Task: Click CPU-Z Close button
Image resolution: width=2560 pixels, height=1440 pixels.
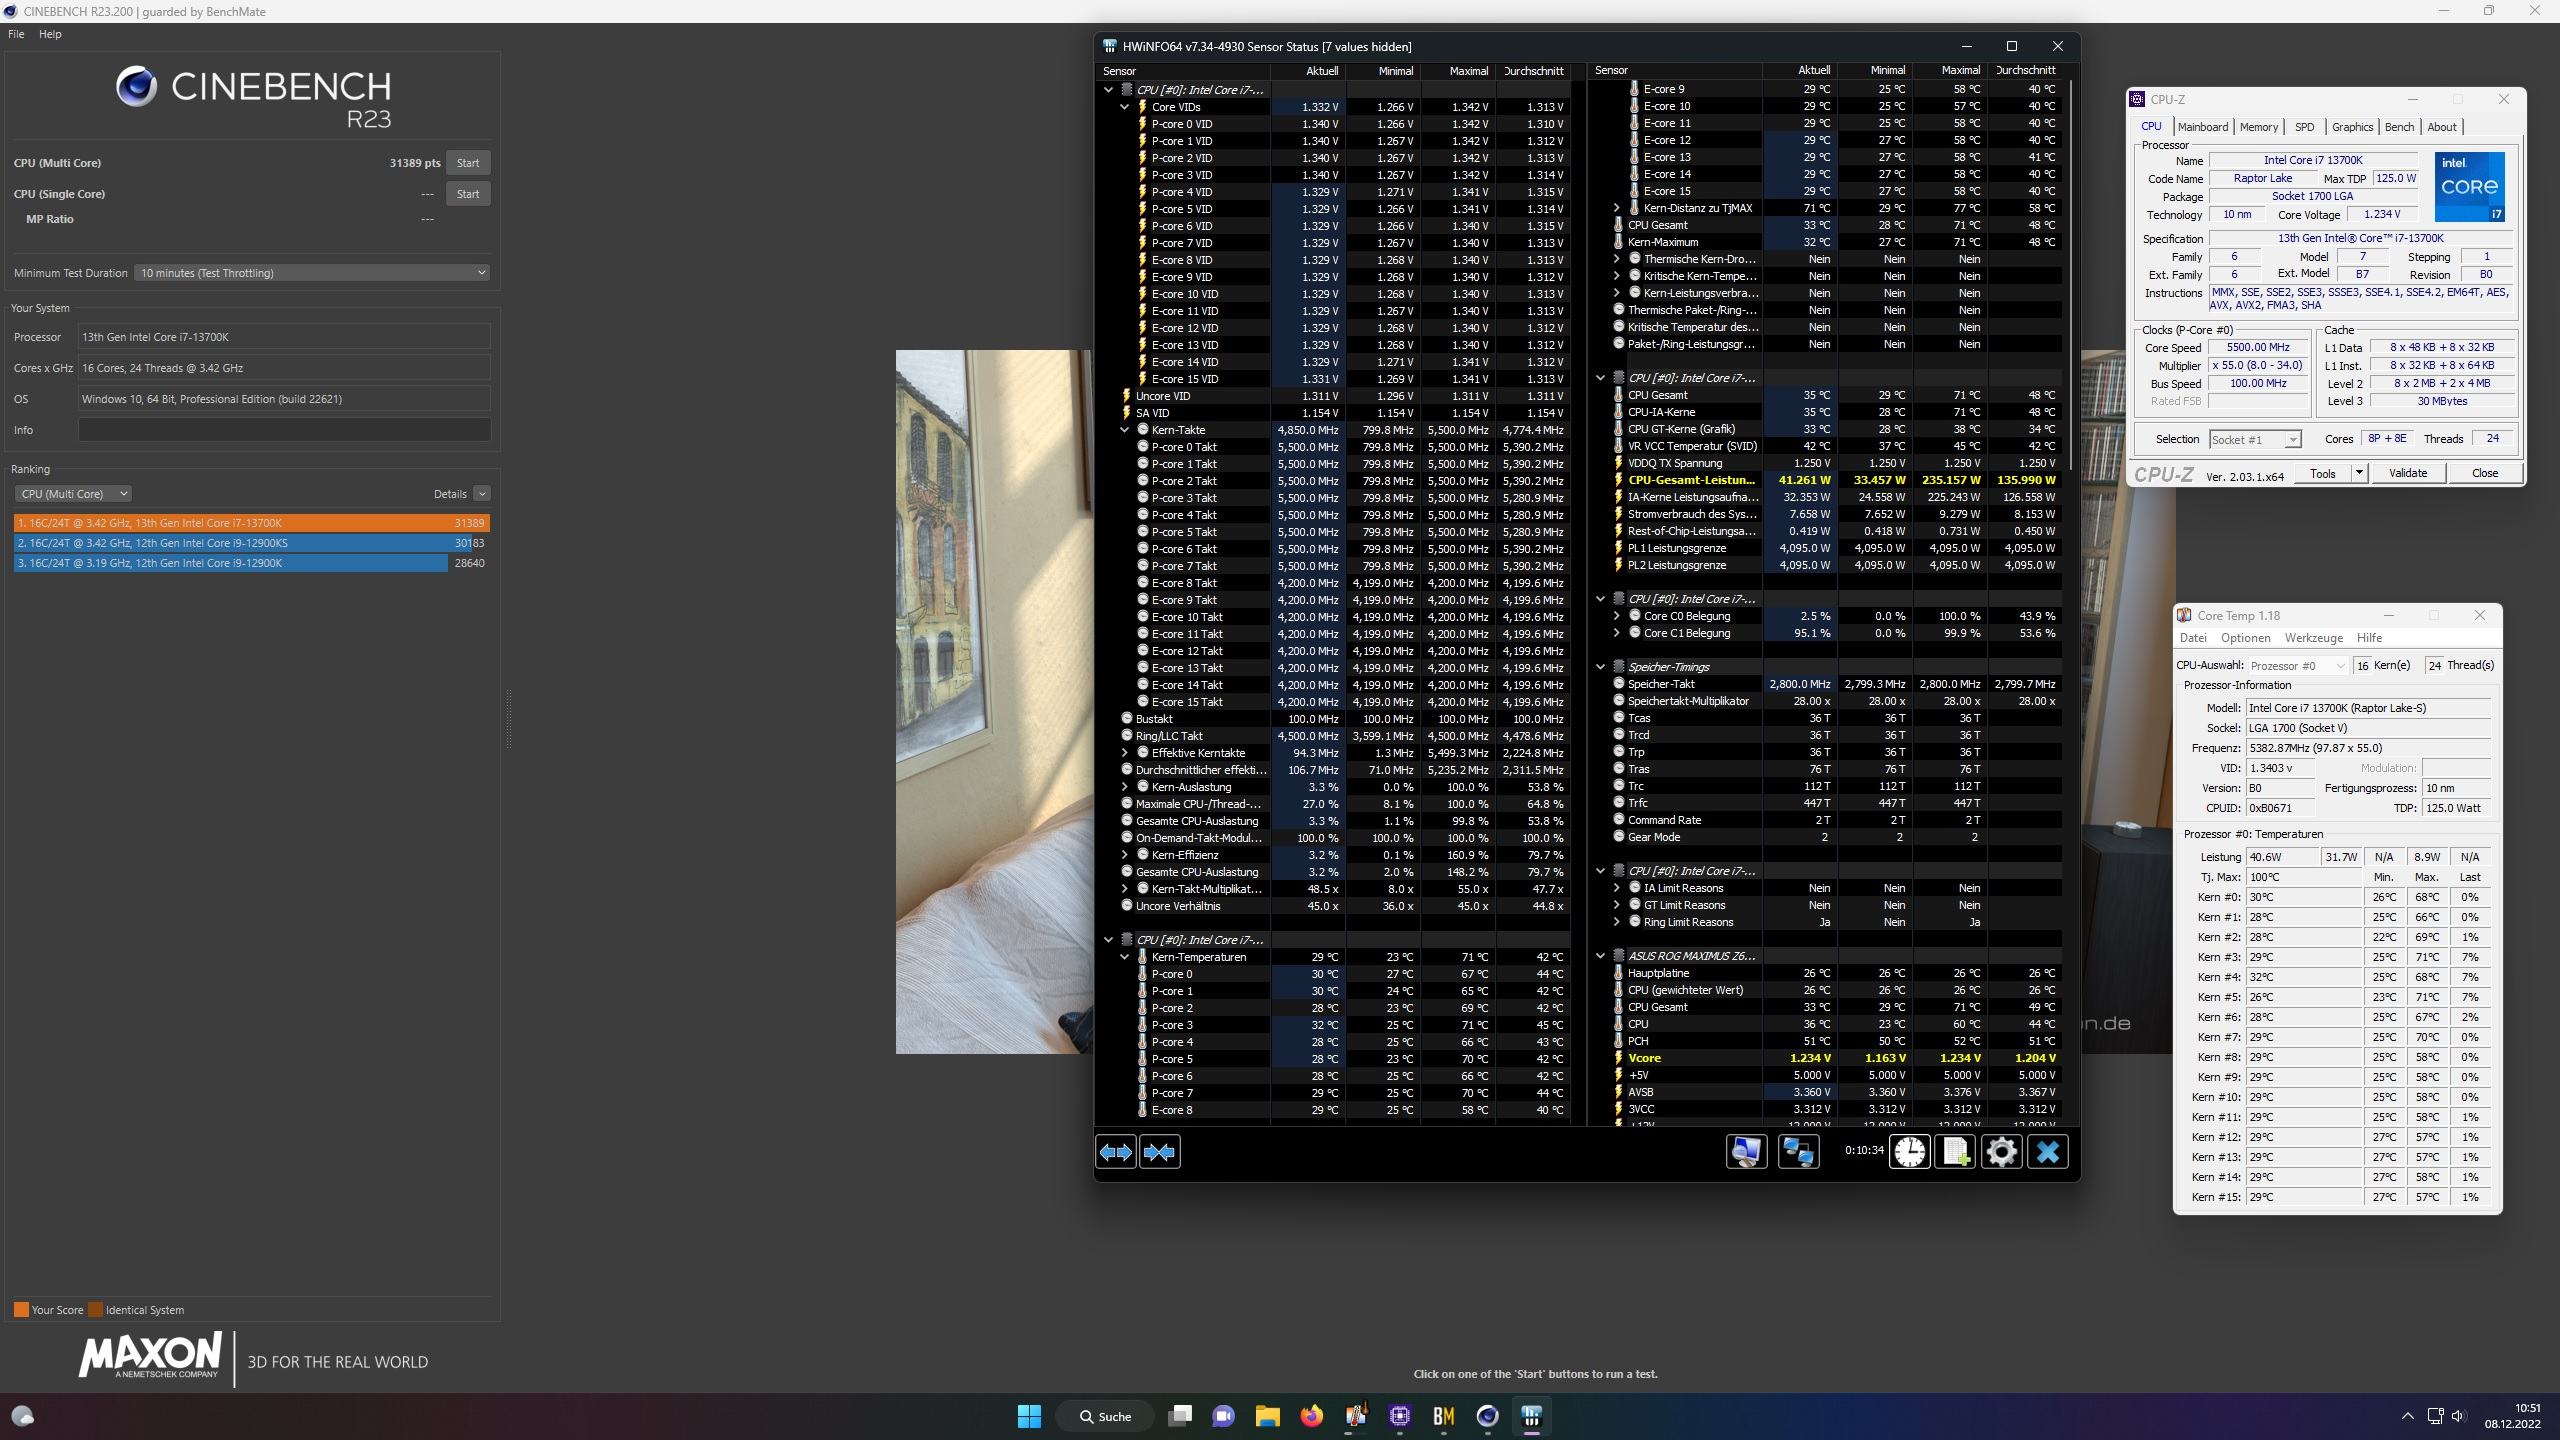Action: [2485, 473]
